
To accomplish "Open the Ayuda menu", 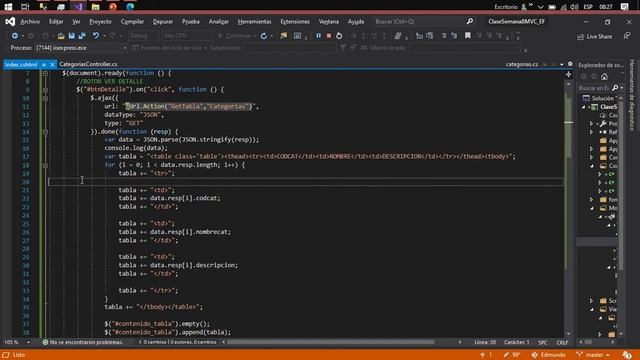I will [x=356, y=22].
